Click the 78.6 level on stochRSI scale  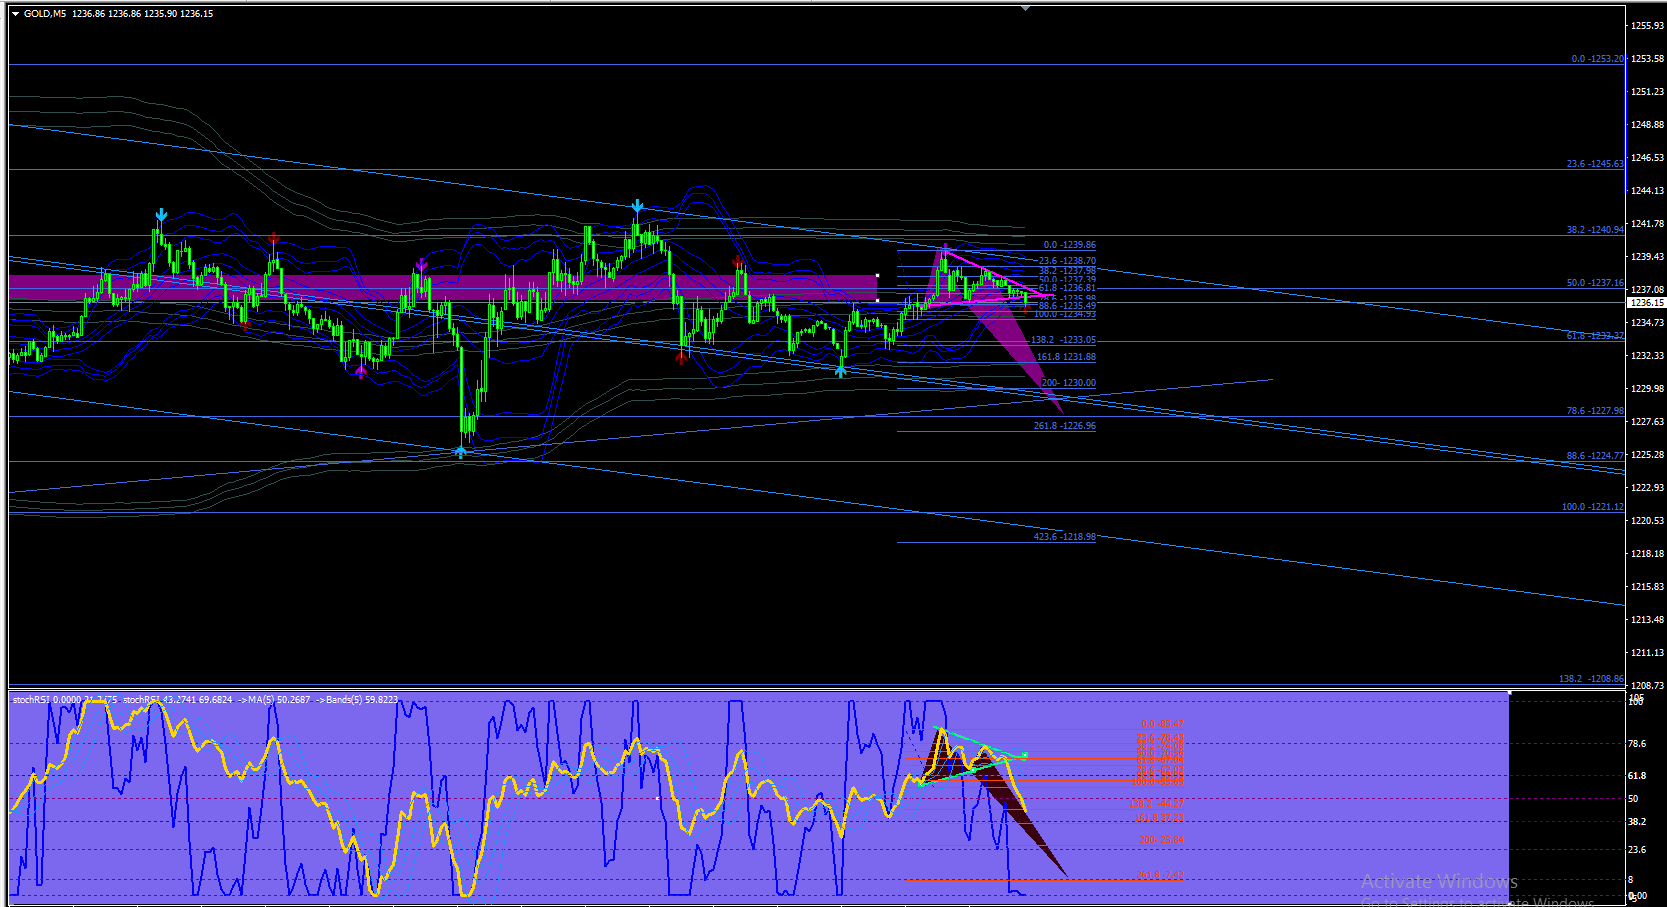point(1637,744)
